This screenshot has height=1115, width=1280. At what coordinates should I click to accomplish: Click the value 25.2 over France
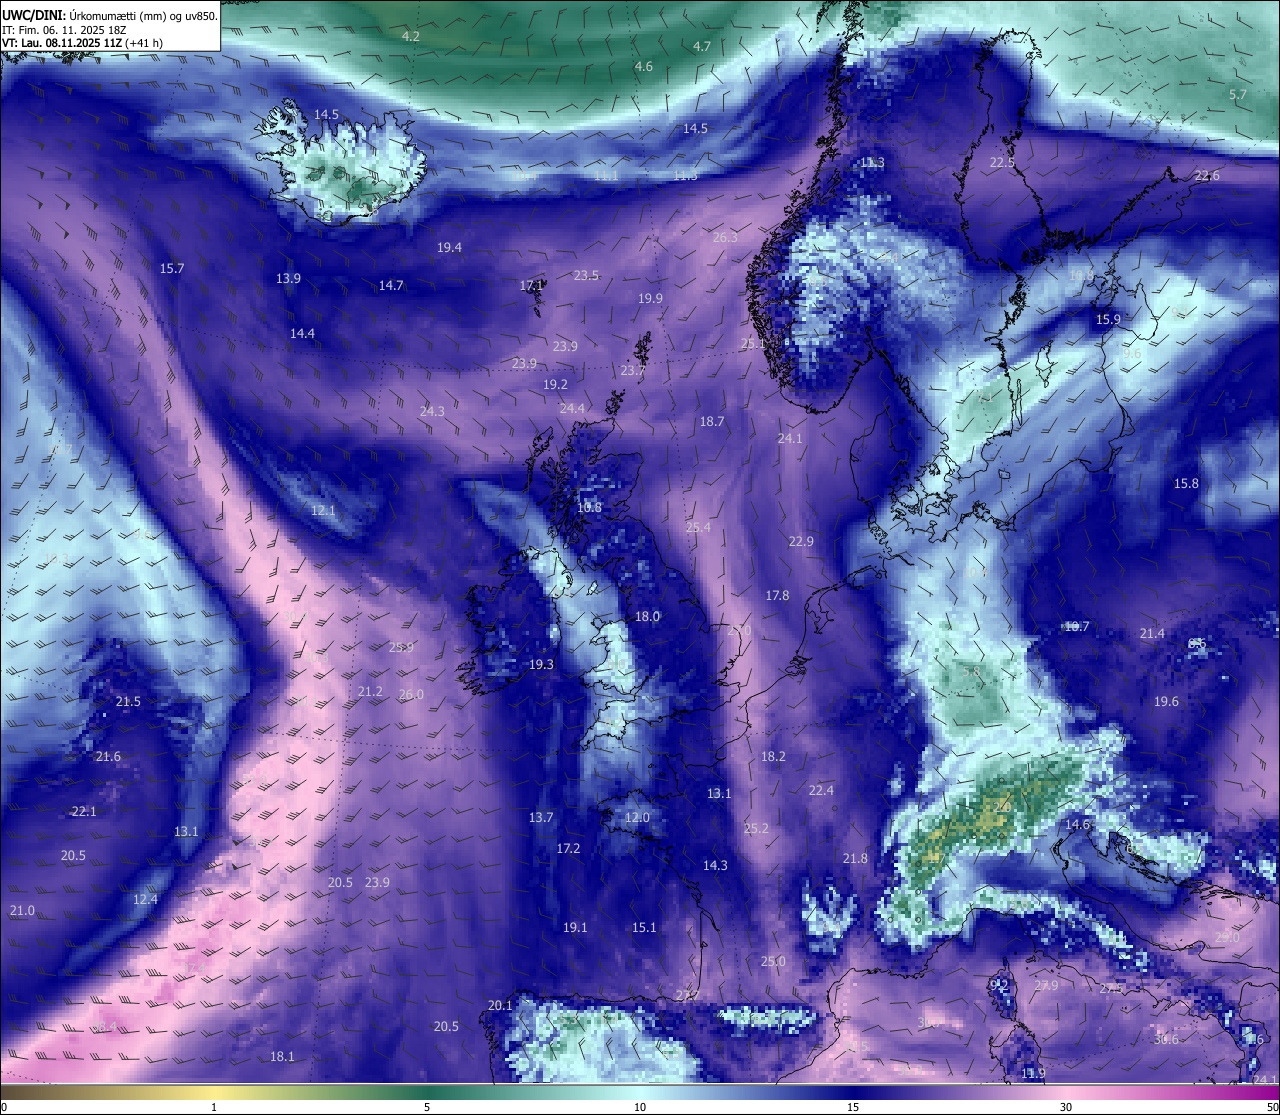(x=756, y=829)
